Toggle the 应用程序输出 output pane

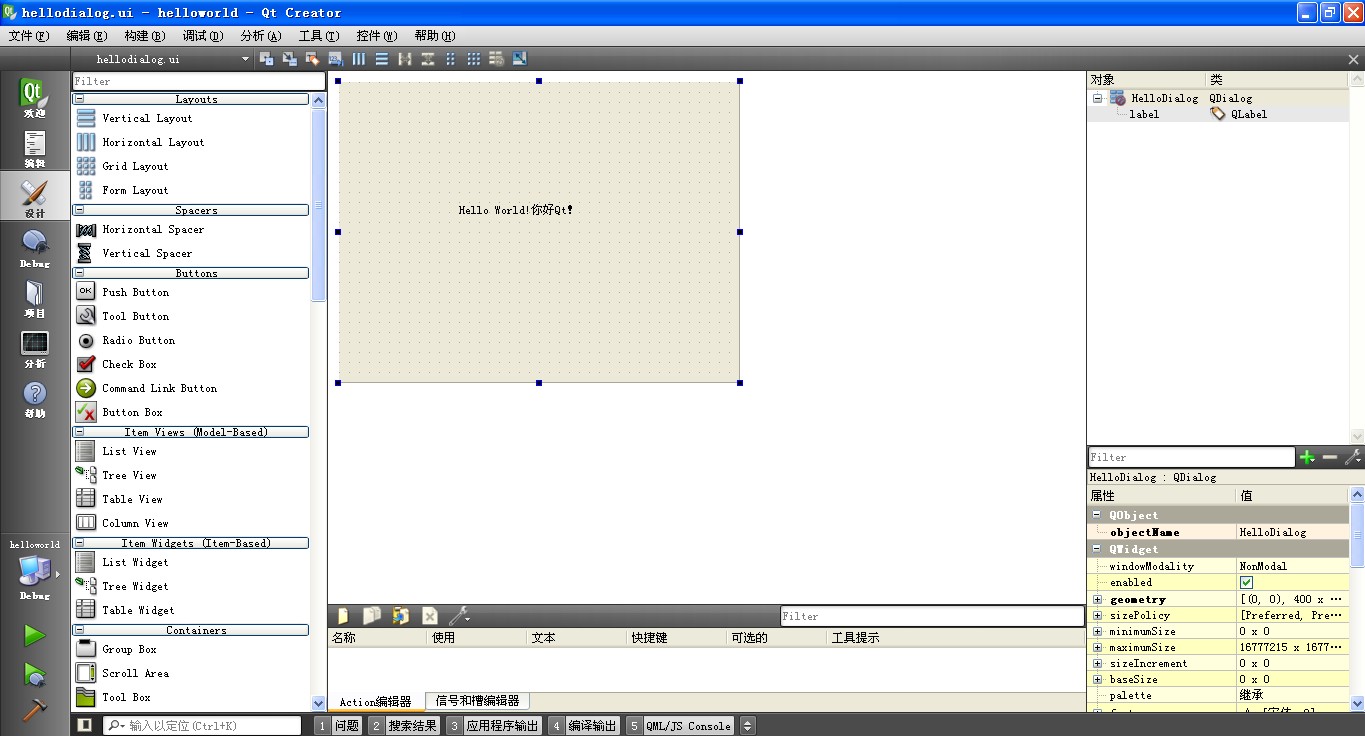[494, 726]
